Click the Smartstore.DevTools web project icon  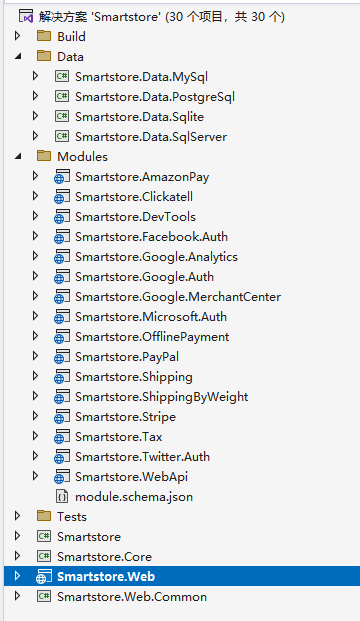pos(62,217)
